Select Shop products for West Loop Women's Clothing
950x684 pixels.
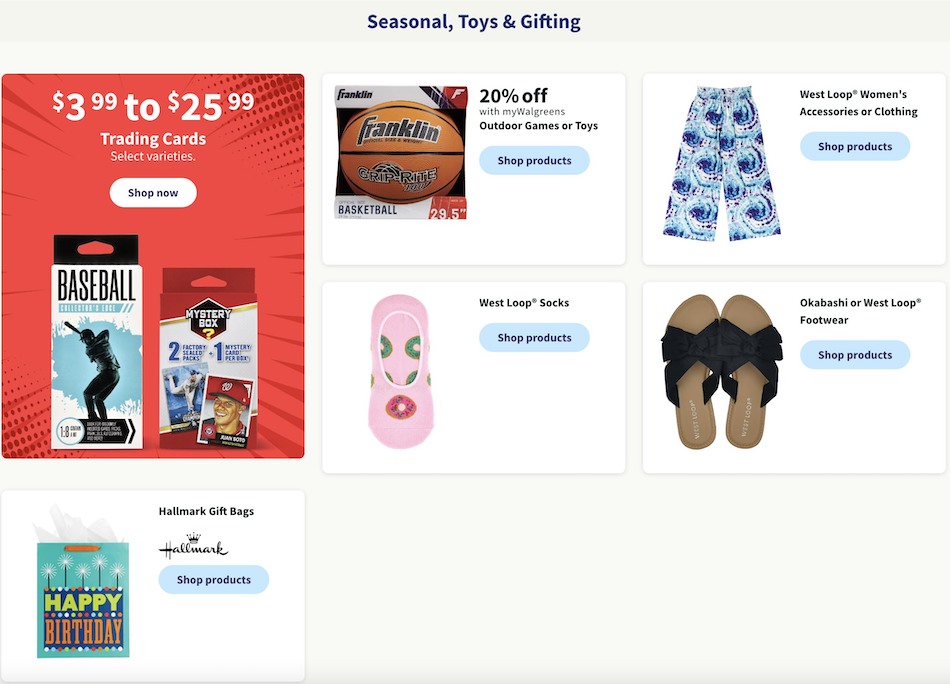855,147
